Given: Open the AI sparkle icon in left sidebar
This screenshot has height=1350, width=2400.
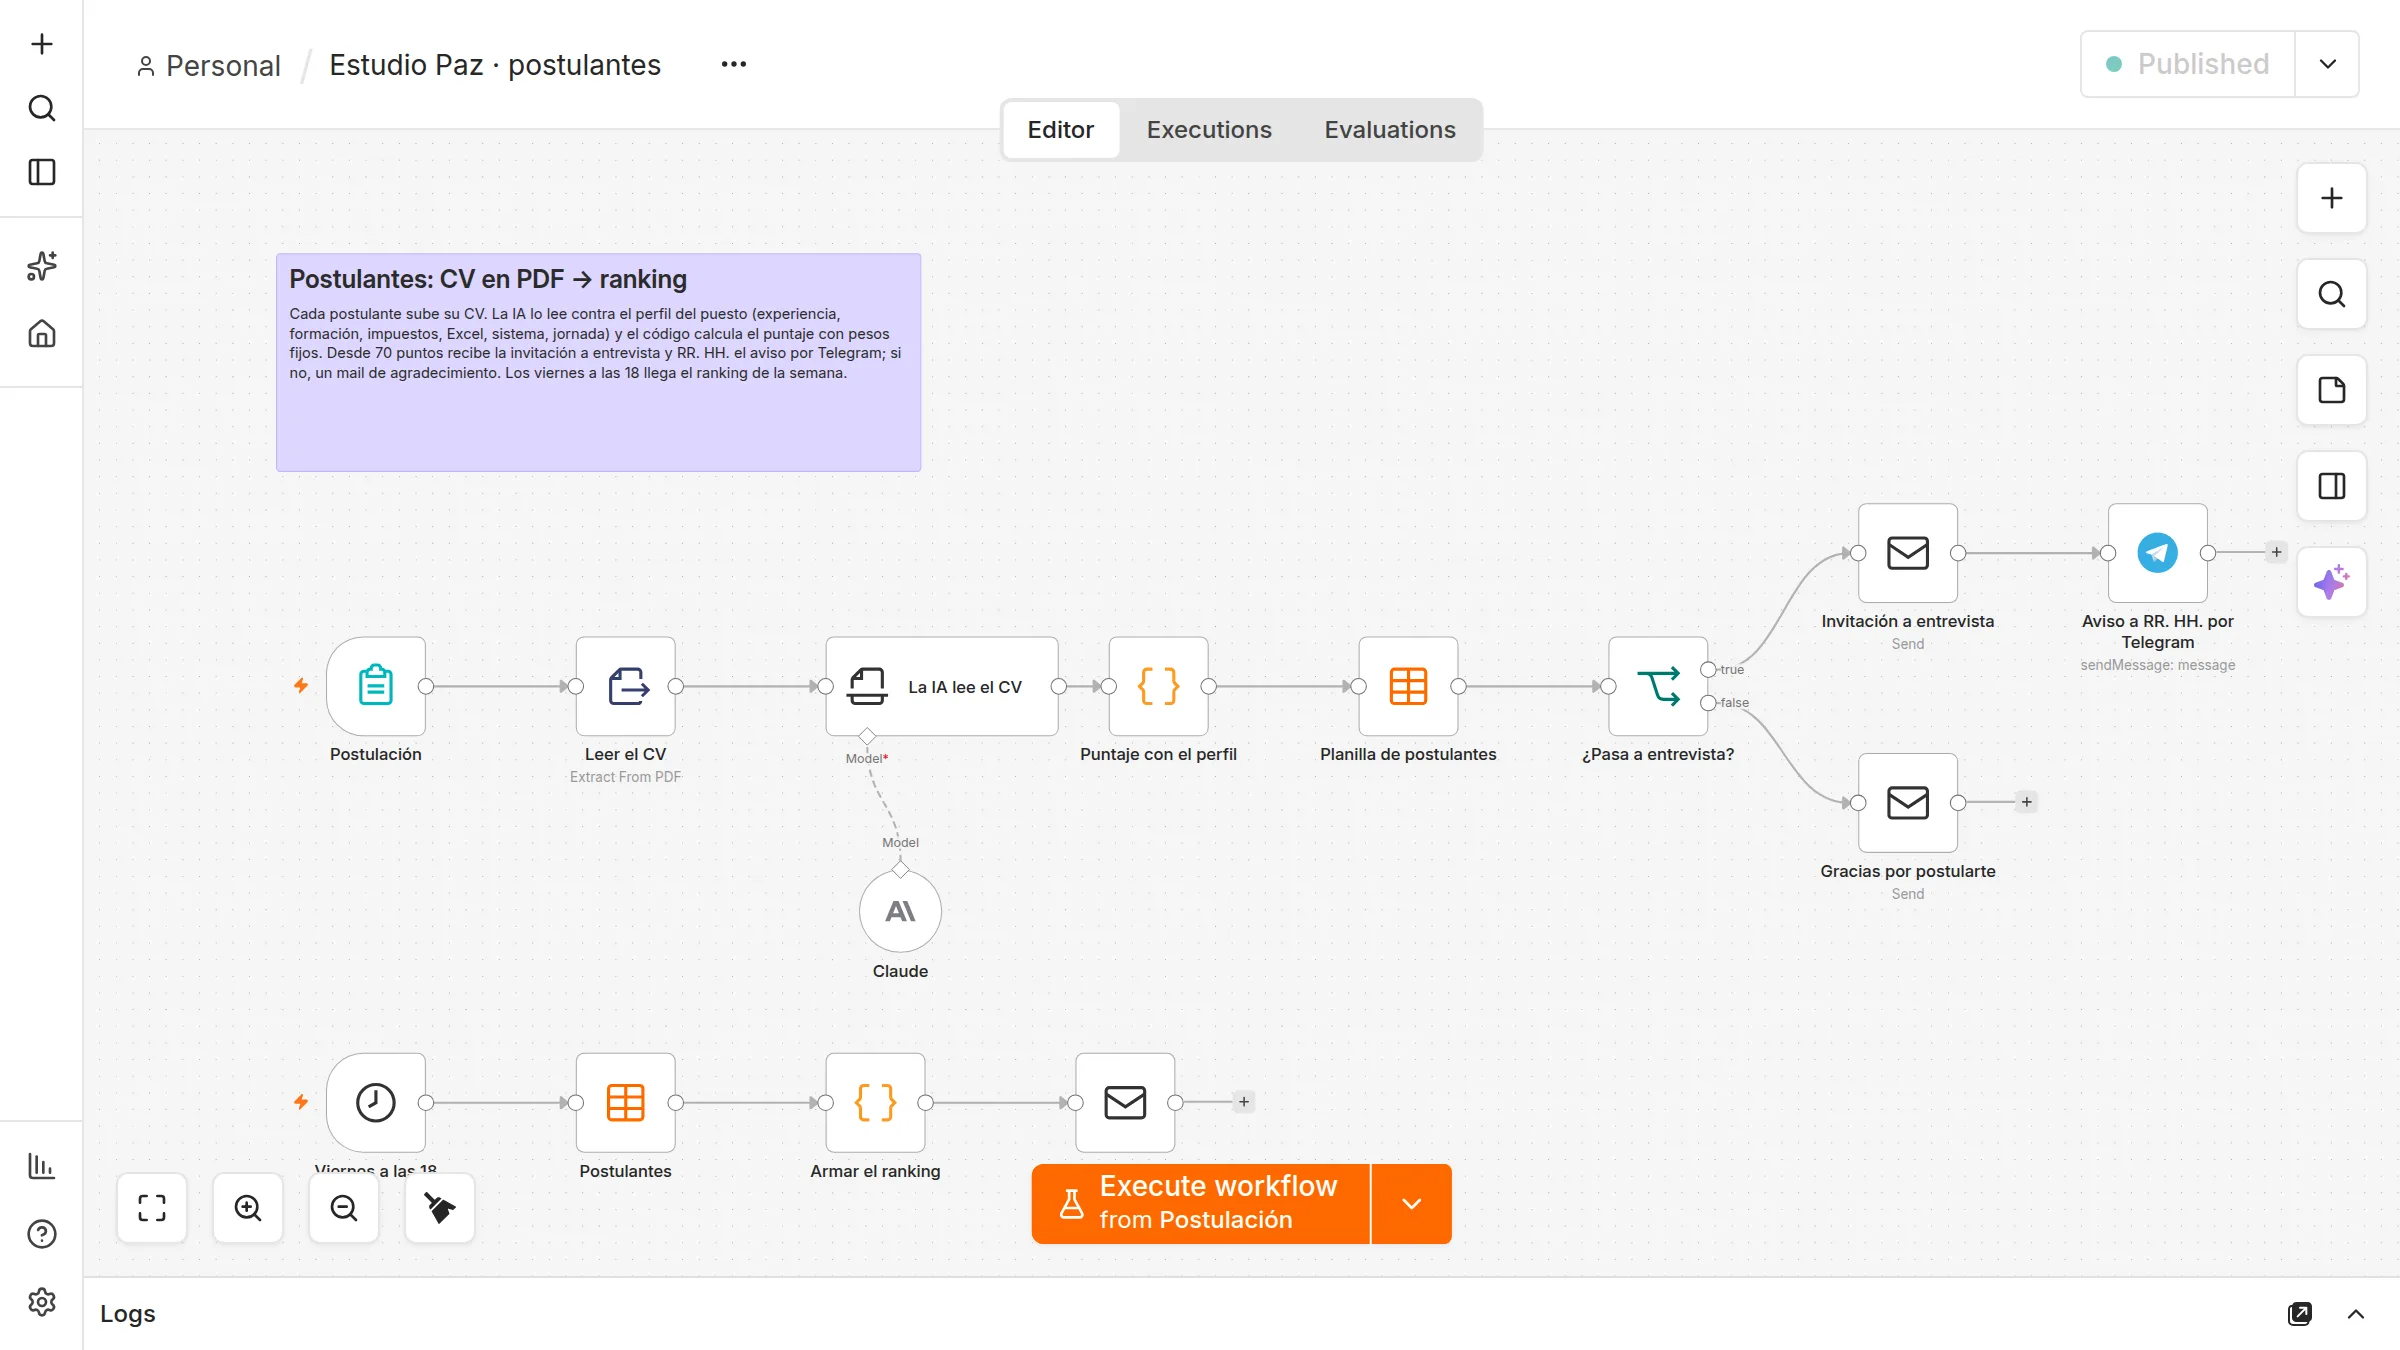Looking at the screenshot, I should pyautogui.click(x=42, y=266).
